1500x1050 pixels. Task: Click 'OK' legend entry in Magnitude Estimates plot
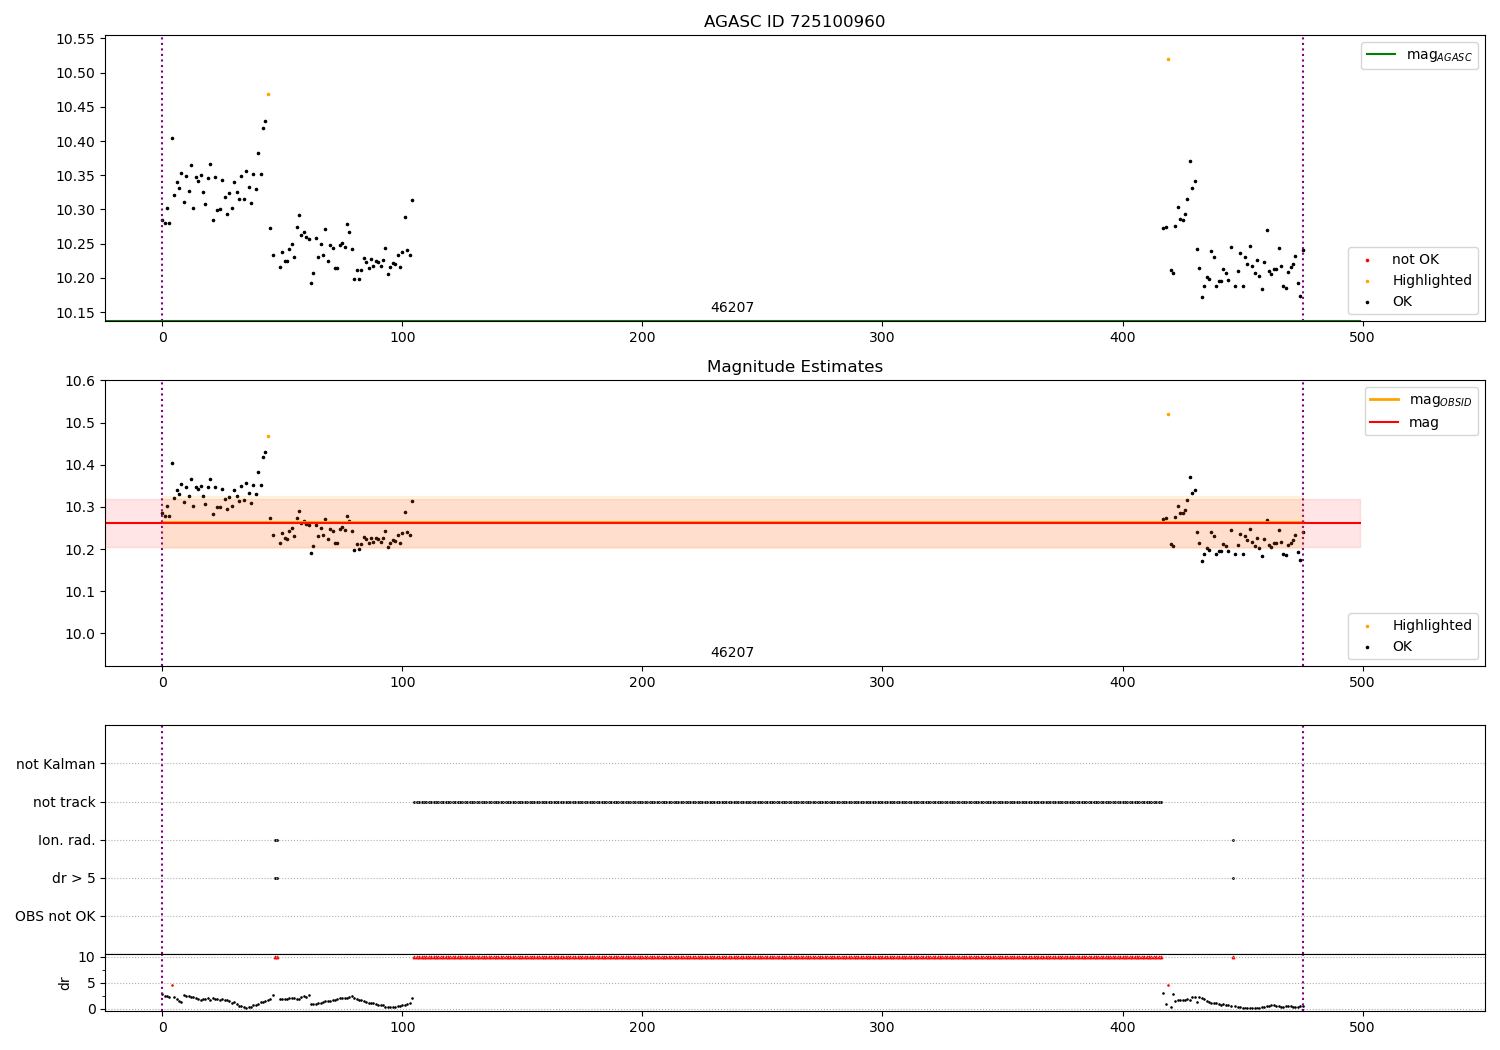tap(1402, 647)
